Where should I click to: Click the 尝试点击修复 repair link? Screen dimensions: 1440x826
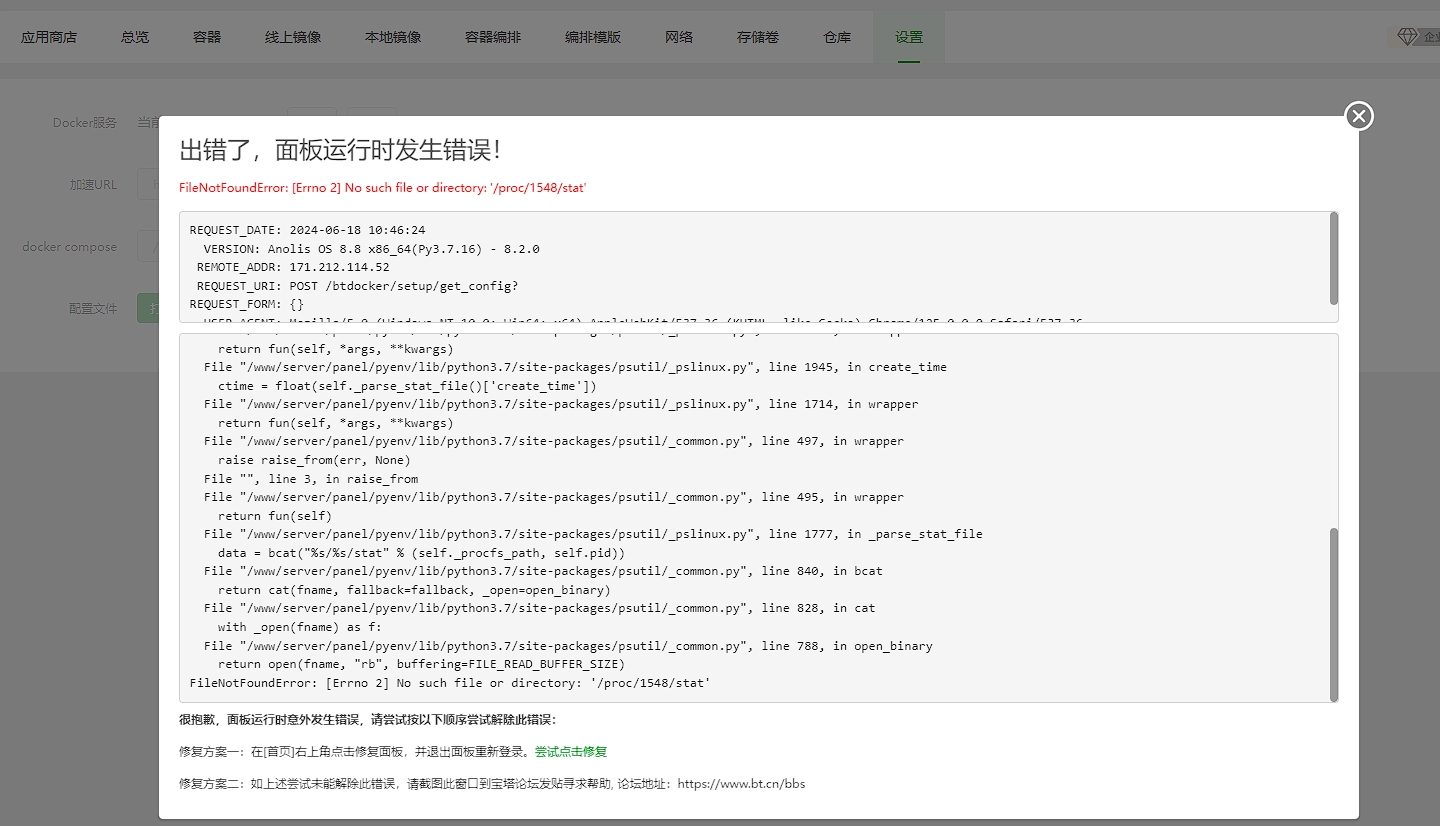click(571, 752)
